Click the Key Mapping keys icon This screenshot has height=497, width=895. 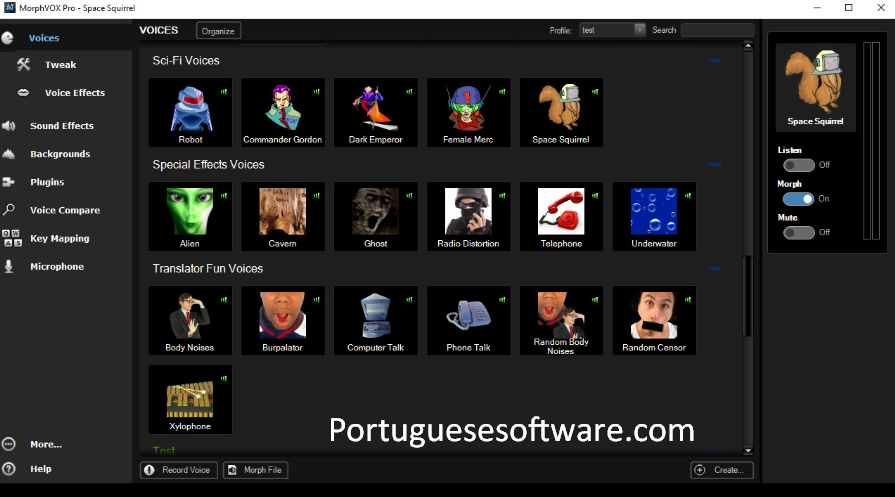point(12,238)
